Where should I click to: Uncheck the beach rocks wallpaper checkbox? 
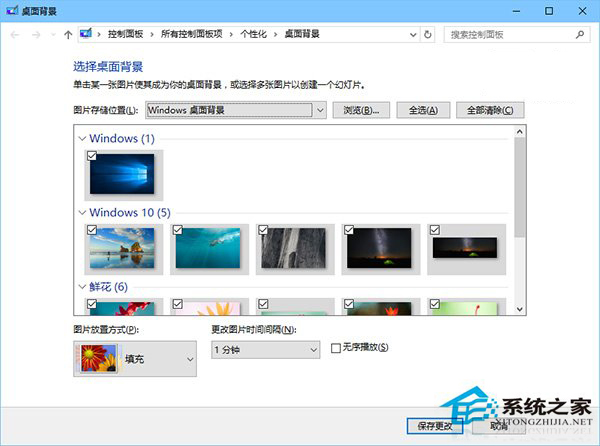[92, 230]
